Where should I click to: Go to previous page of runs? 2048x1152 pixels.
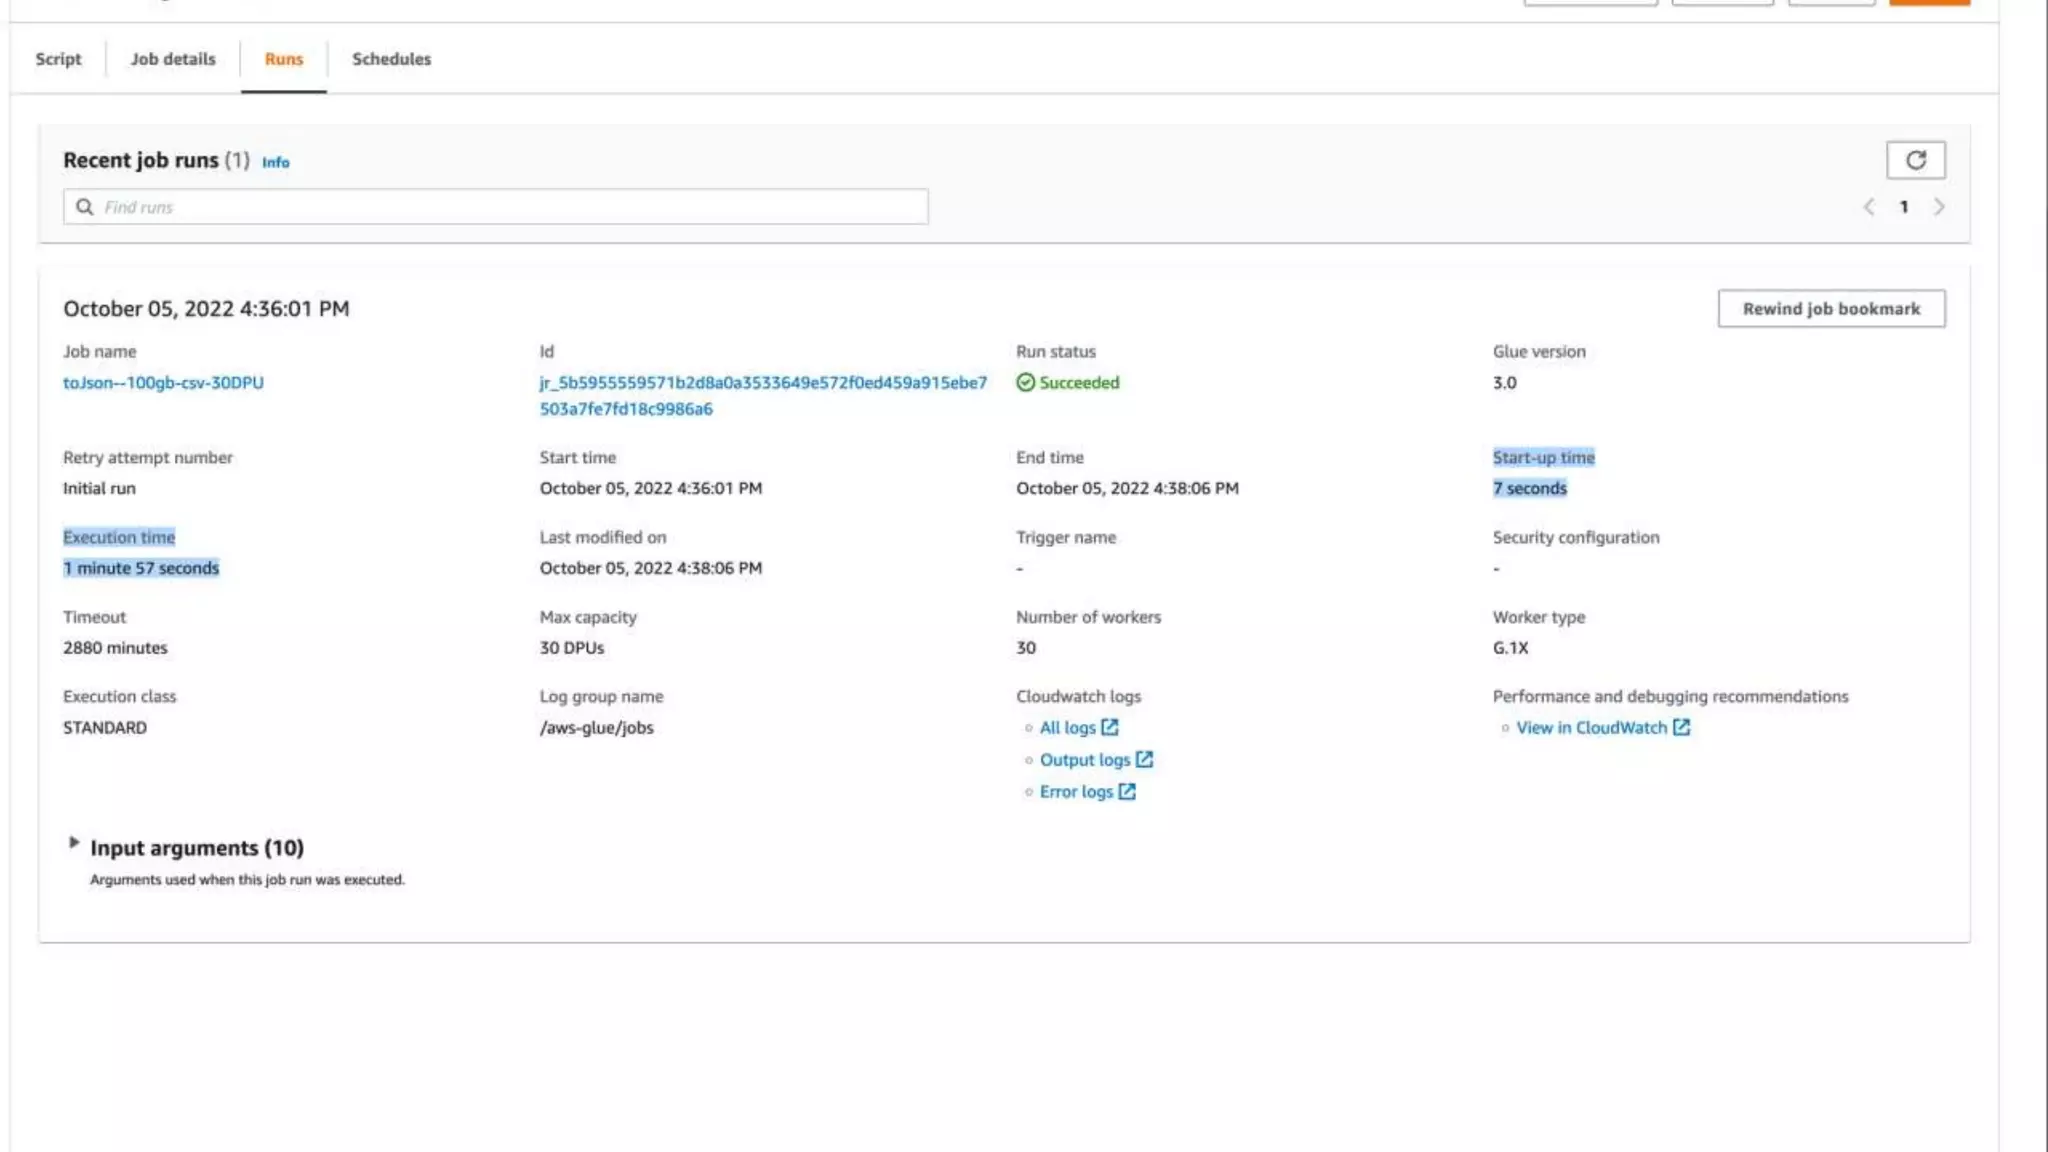(x=1868, y=207)
